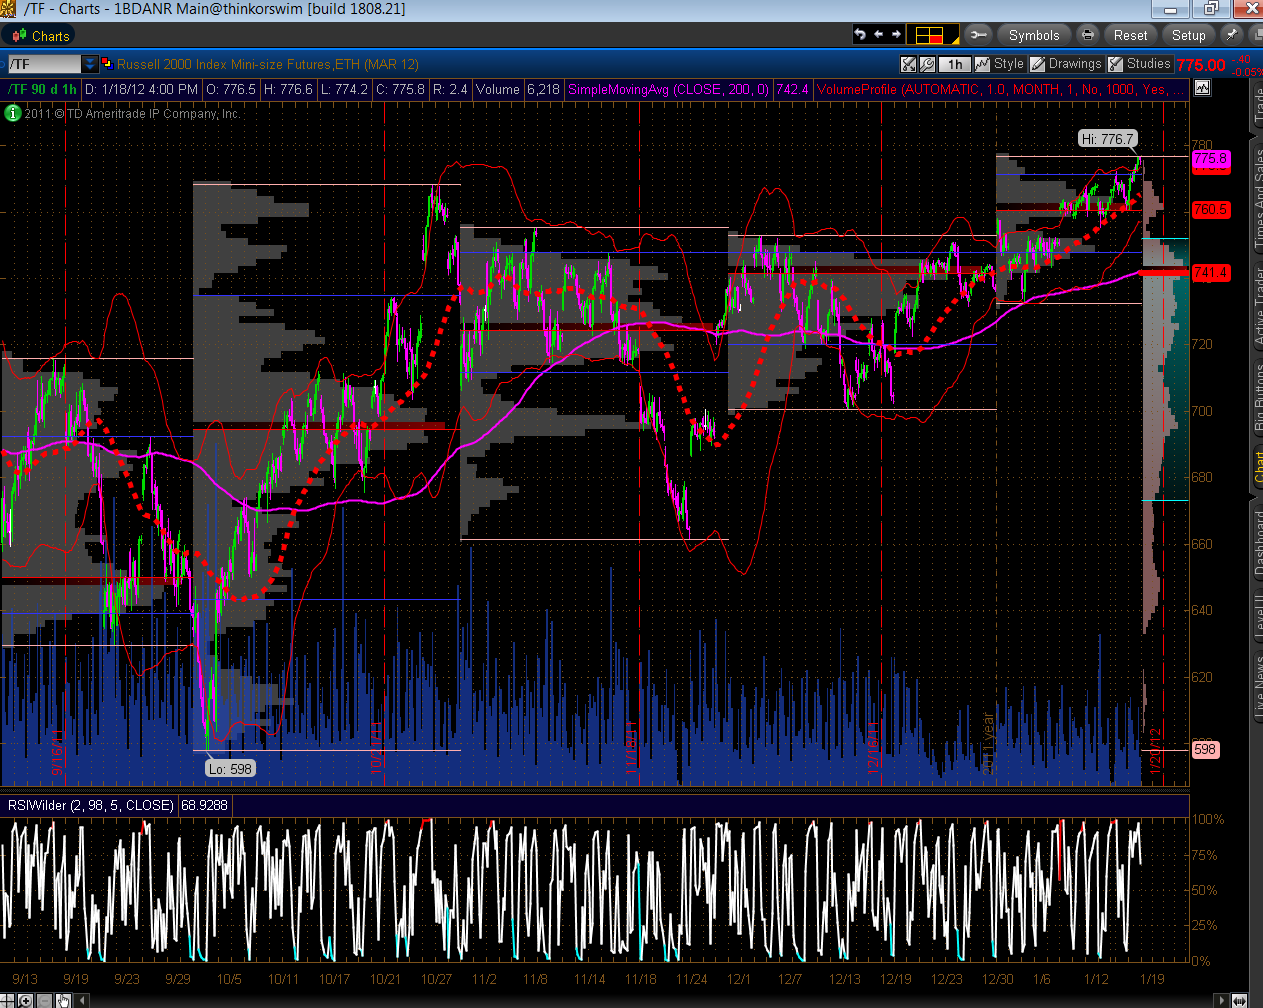Open the Symbols button
1263x1008 pixels.
tap(1034, 35)
